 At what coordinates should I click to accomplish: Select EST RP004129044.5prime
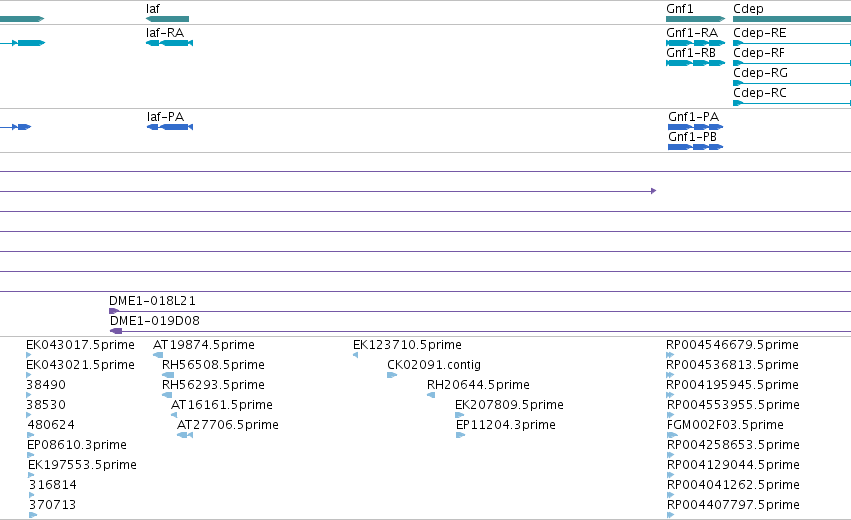click(733, 466)
